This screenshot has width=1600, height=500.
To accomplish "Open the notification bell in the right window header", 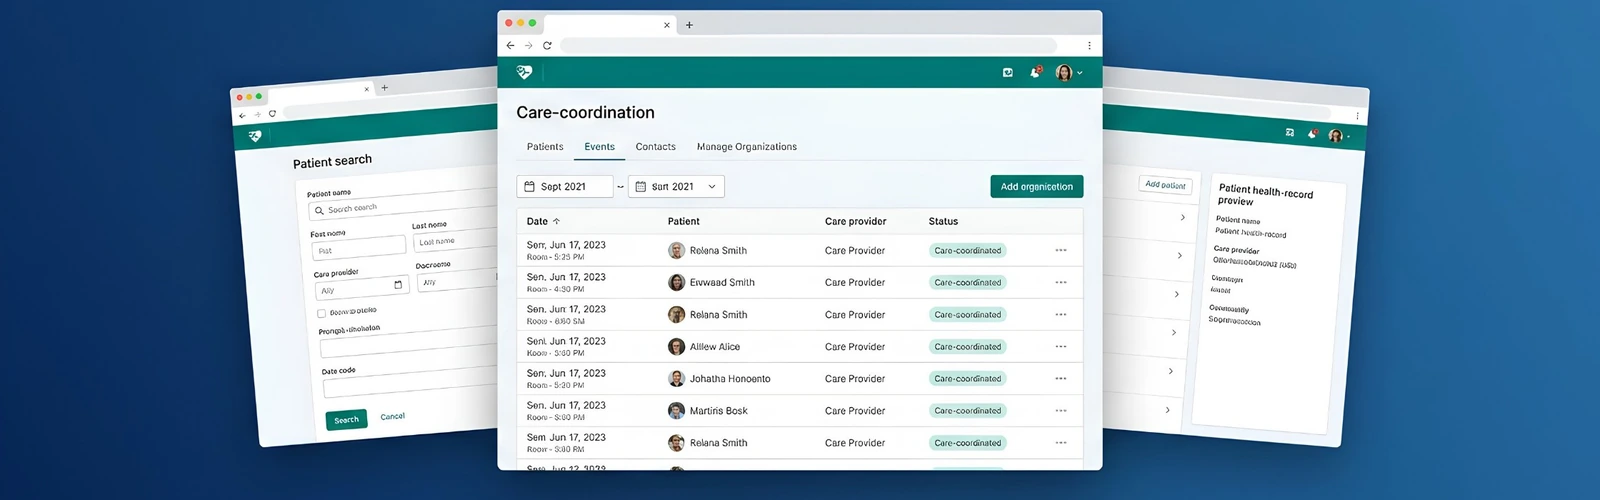I will click(1313, 134).
